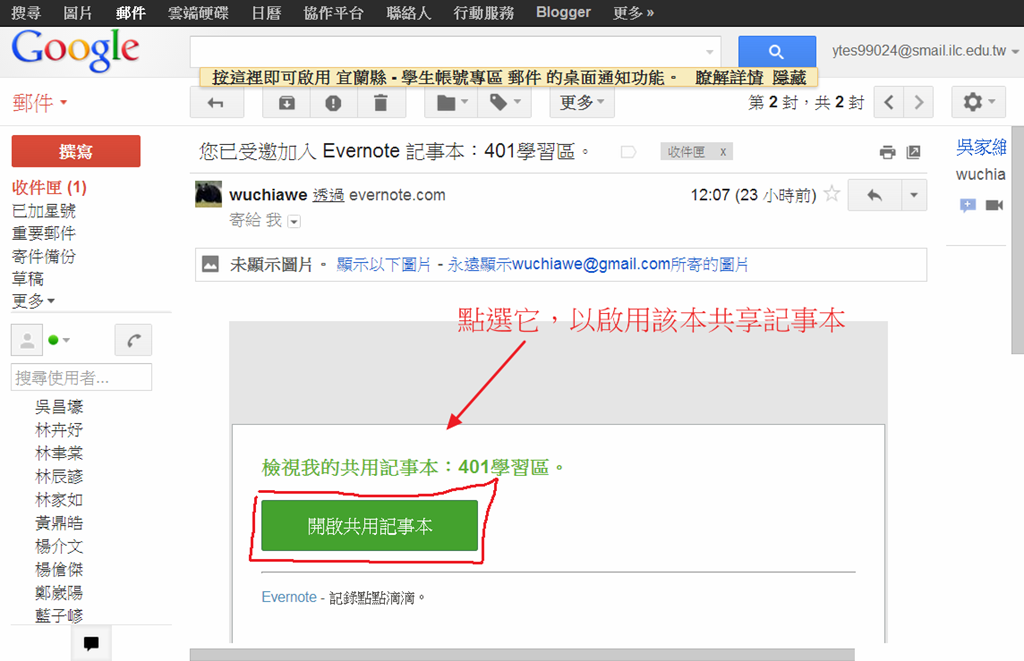Select 雲端硬碟 in the top bar

197,13
